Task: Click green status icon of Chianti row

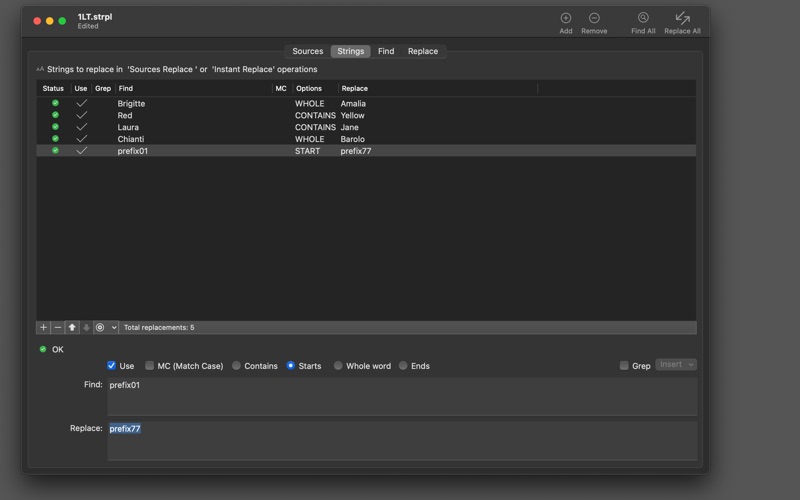Action: tap(55, 138)
